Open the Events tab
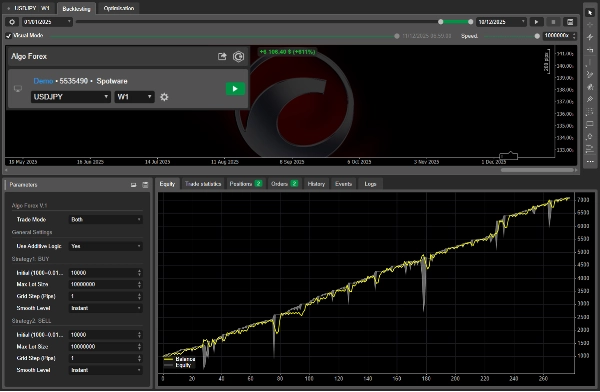Image resolution: width=600 pixels, height=392 pixels. [343, 184]
